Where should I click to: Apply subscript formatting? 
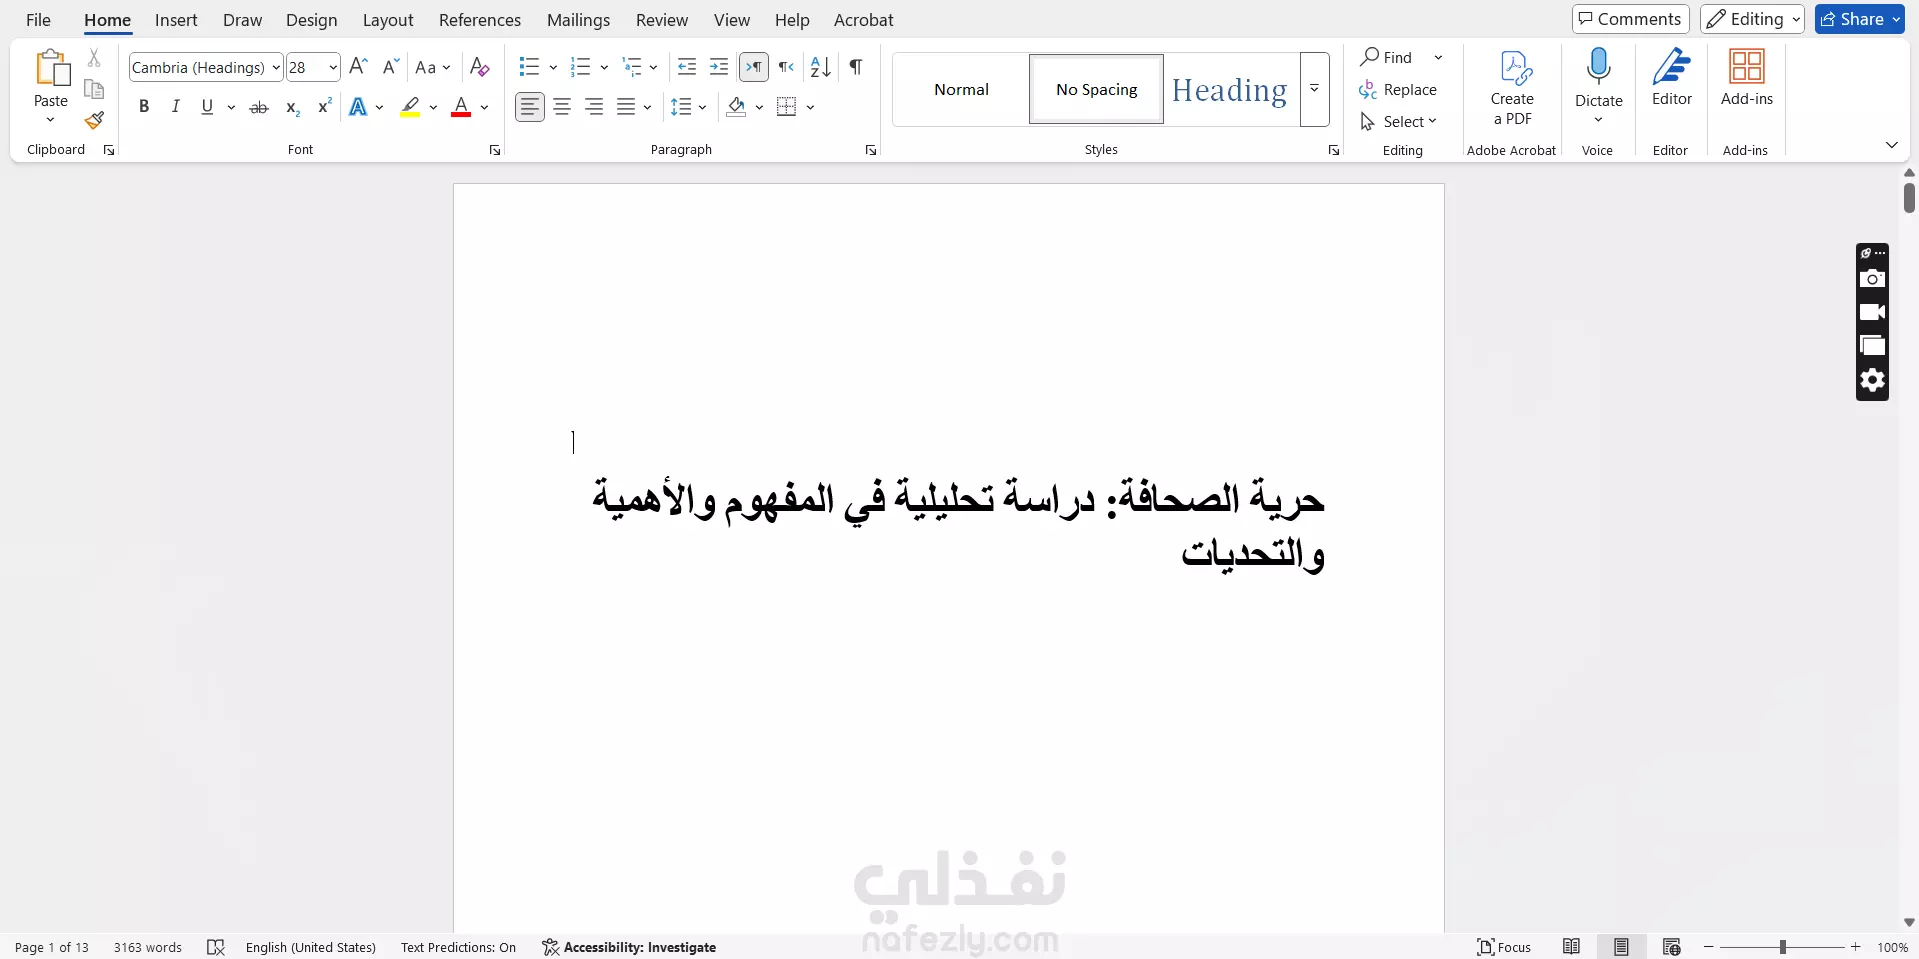292,107
